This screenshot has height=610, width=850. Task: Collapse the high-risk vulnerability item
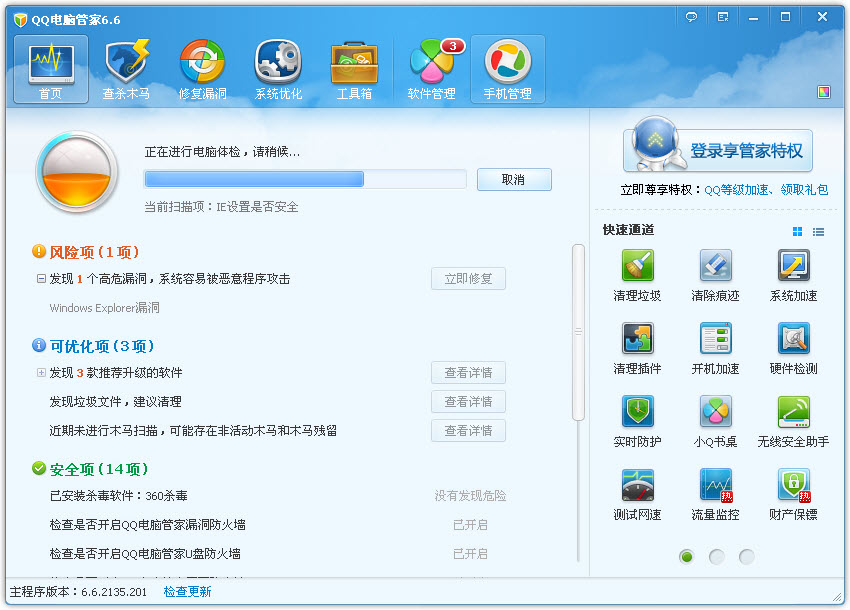click(x=41, y=279)
